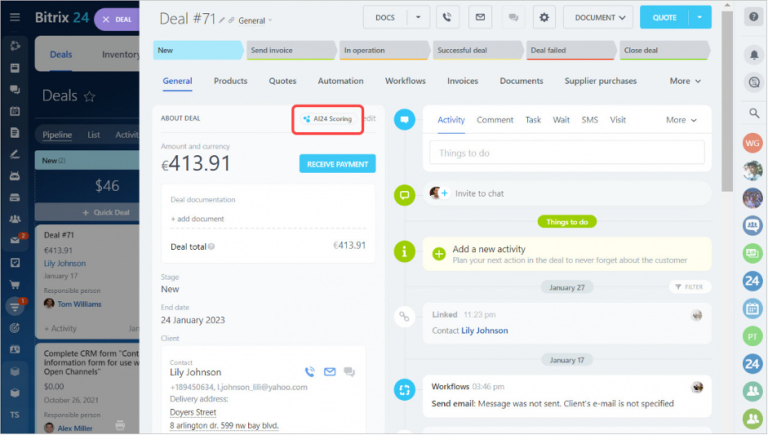
Task: Click the phone call icon in header
Action: 447,18
